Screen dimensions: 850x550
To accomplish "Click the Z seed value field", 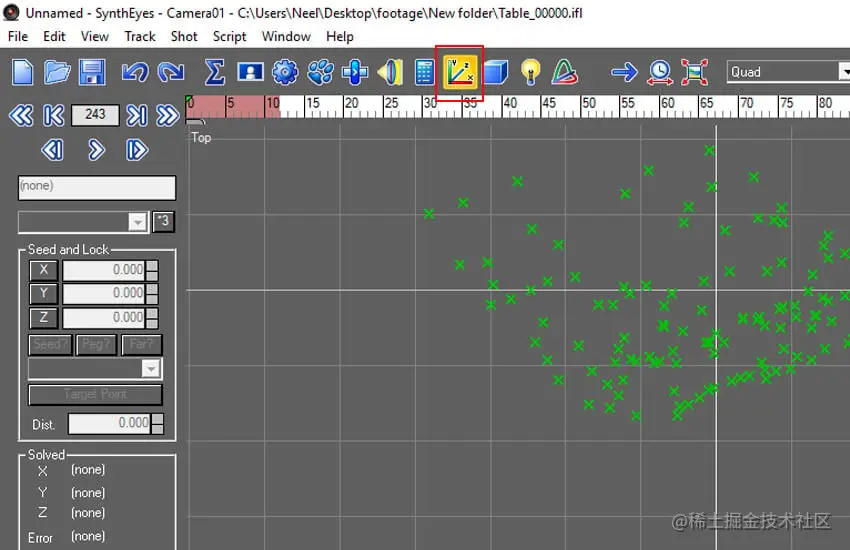I will coord(104,318).
